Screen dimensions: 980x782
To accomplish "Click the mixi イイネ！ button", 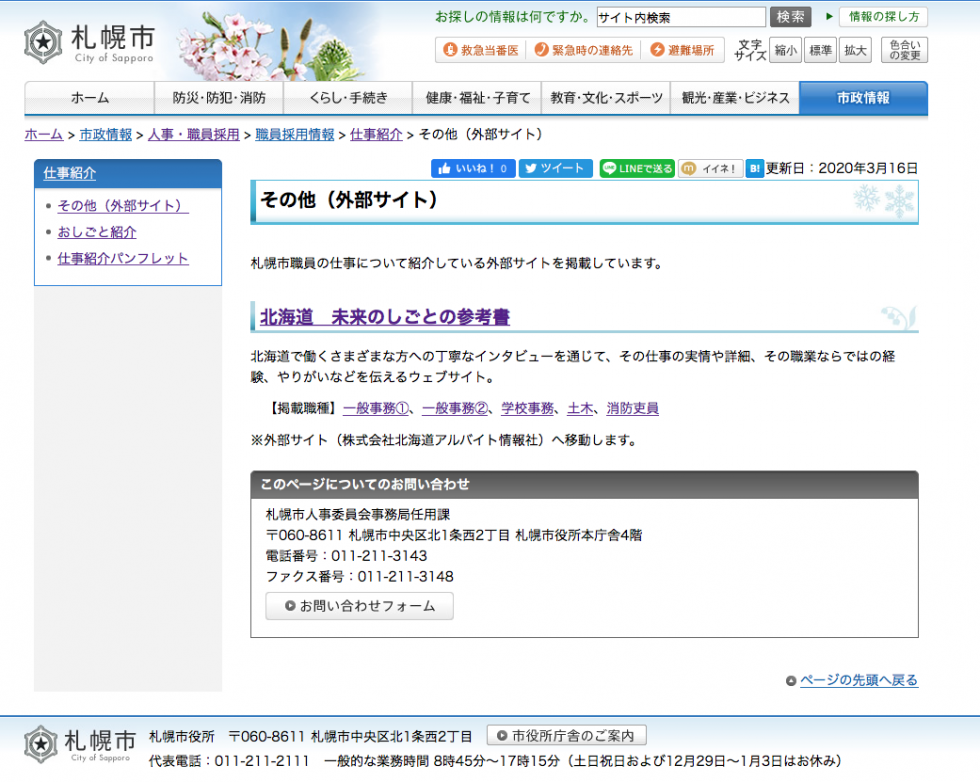I will click(x=710, y=168).
